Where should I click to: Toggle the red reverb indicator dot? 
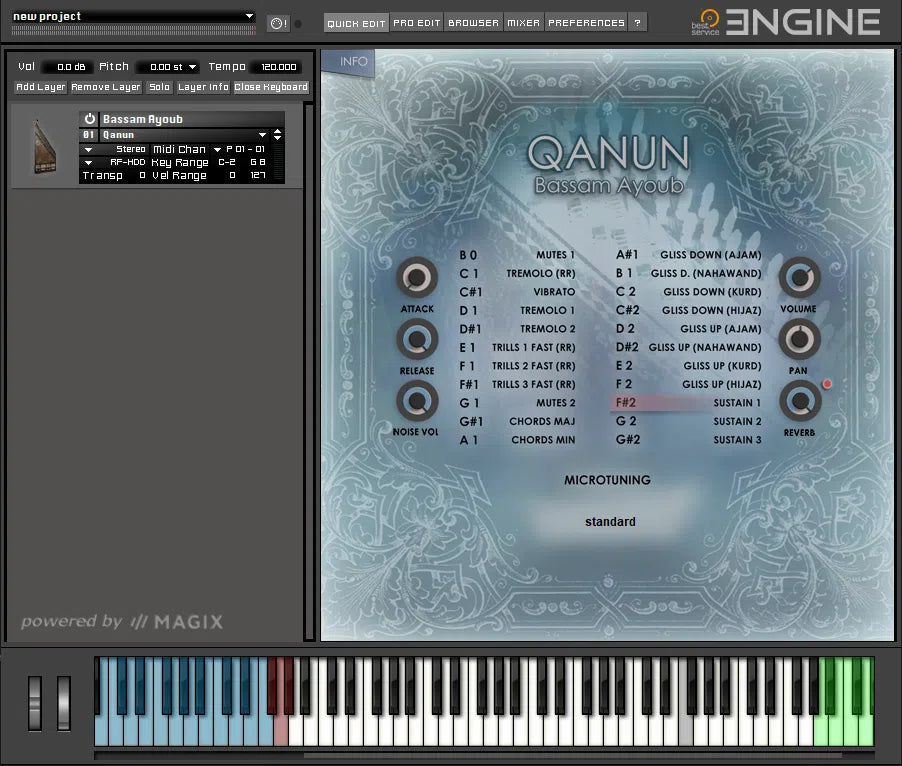827,383
